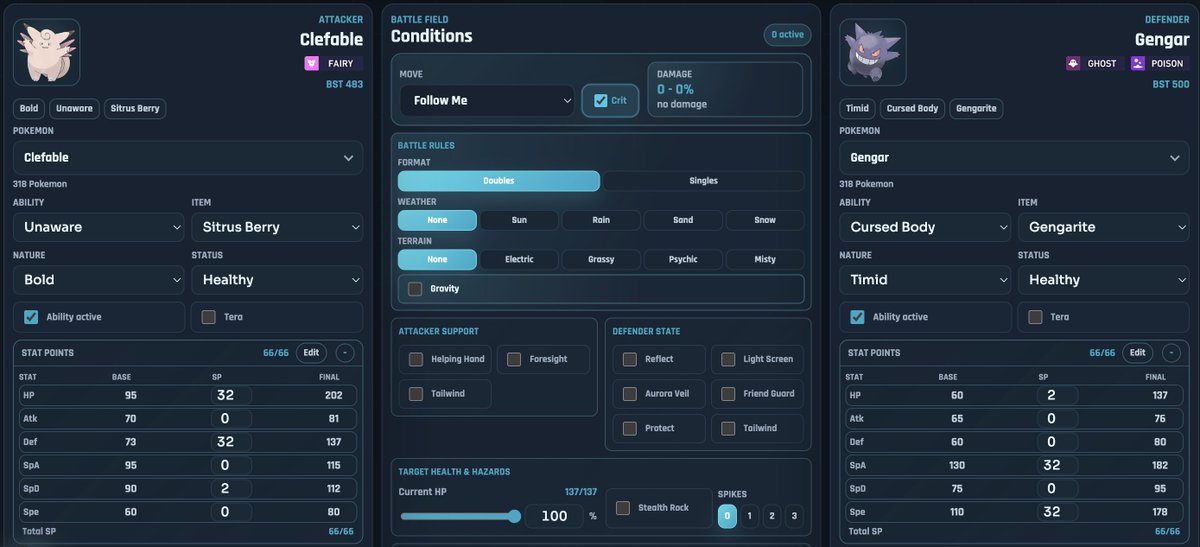The width and height of the screenshot is (1200, 547).
Task: Enable attacker Tailwind
Action: pyautogui.click(x=416, y=394)
